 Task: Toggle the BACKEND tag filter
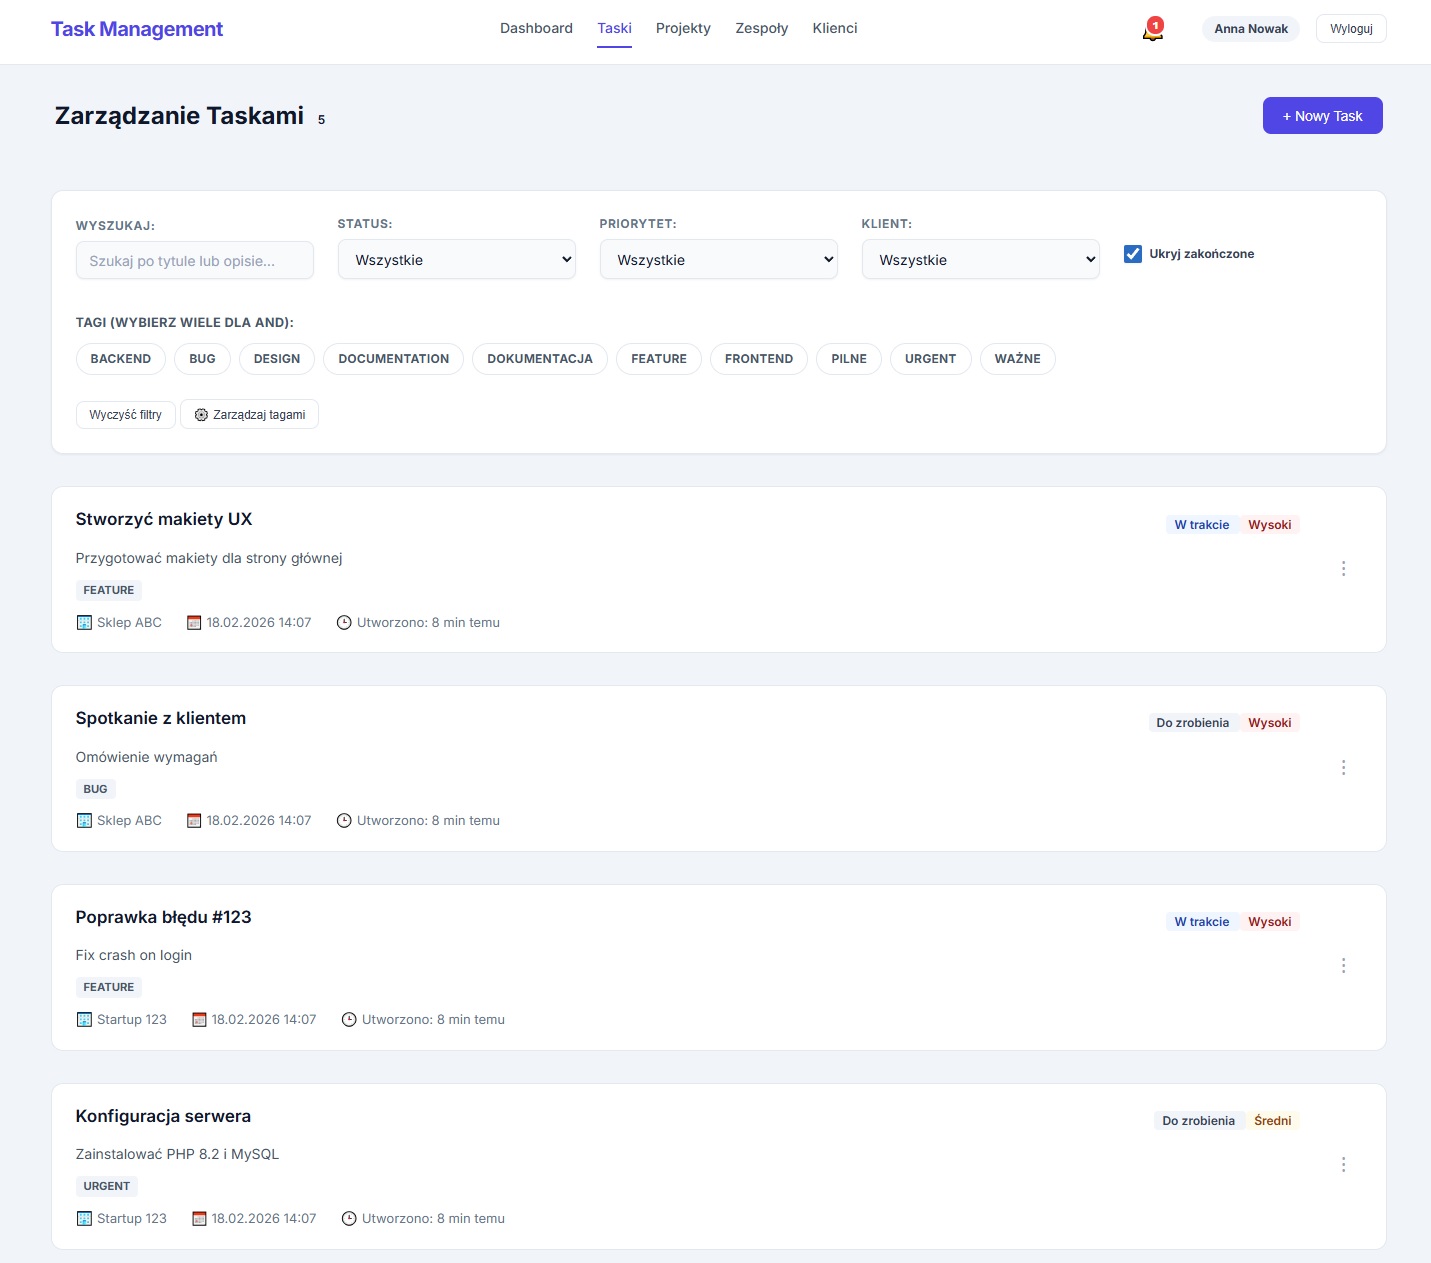point(120,359)
